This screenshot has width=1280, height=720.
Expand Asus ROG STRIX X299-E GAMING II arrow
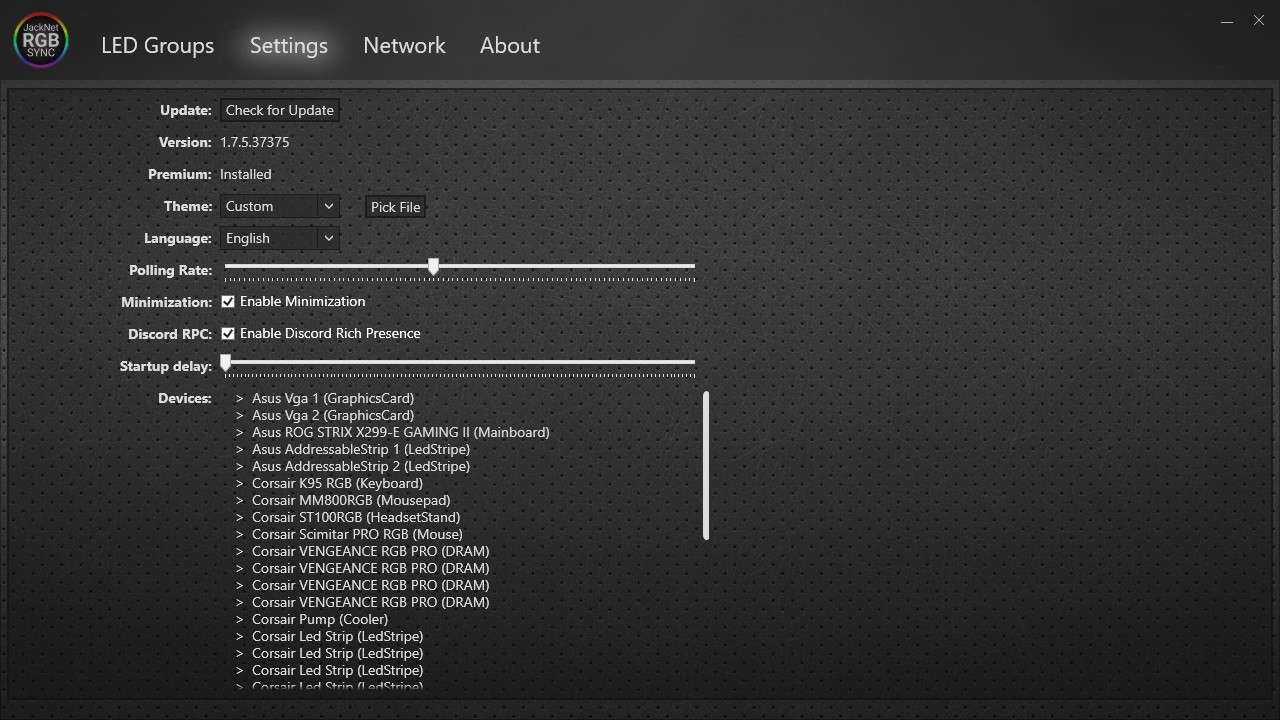[240, 432]
